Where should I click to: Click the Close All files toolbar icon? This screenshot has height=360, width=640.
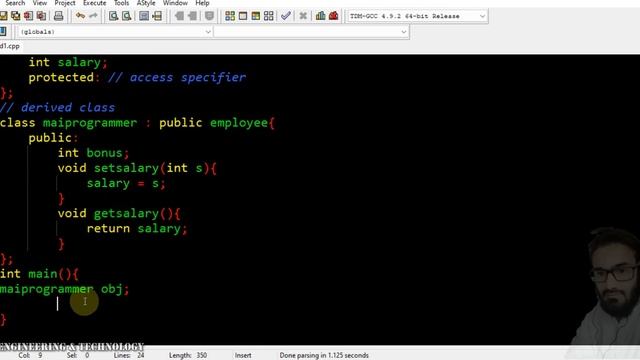(x=41, y=16)
